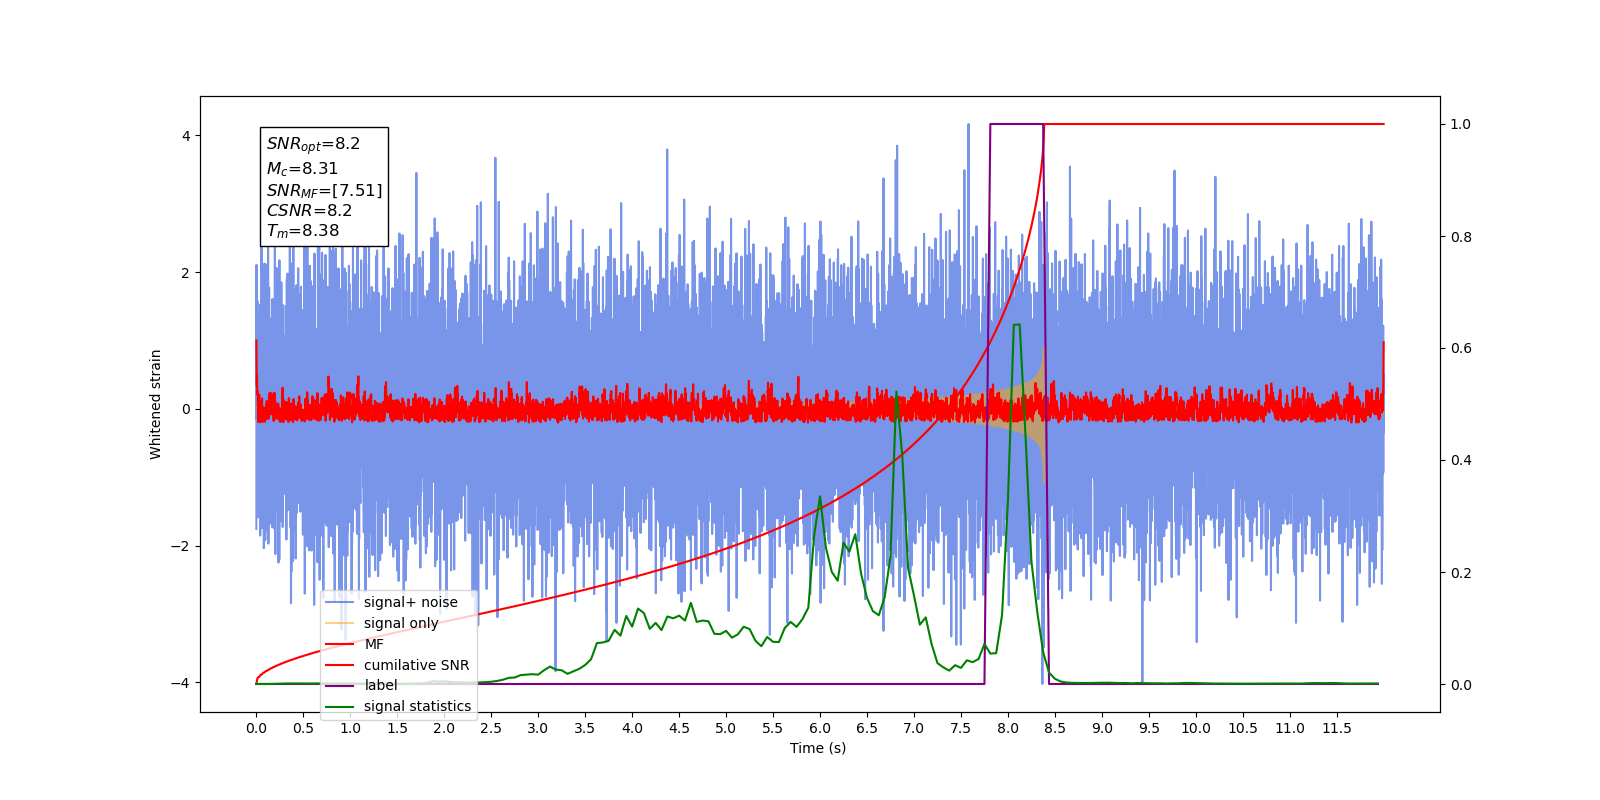
Task: Click the 'MF' legend label
Action: point(374,644)
